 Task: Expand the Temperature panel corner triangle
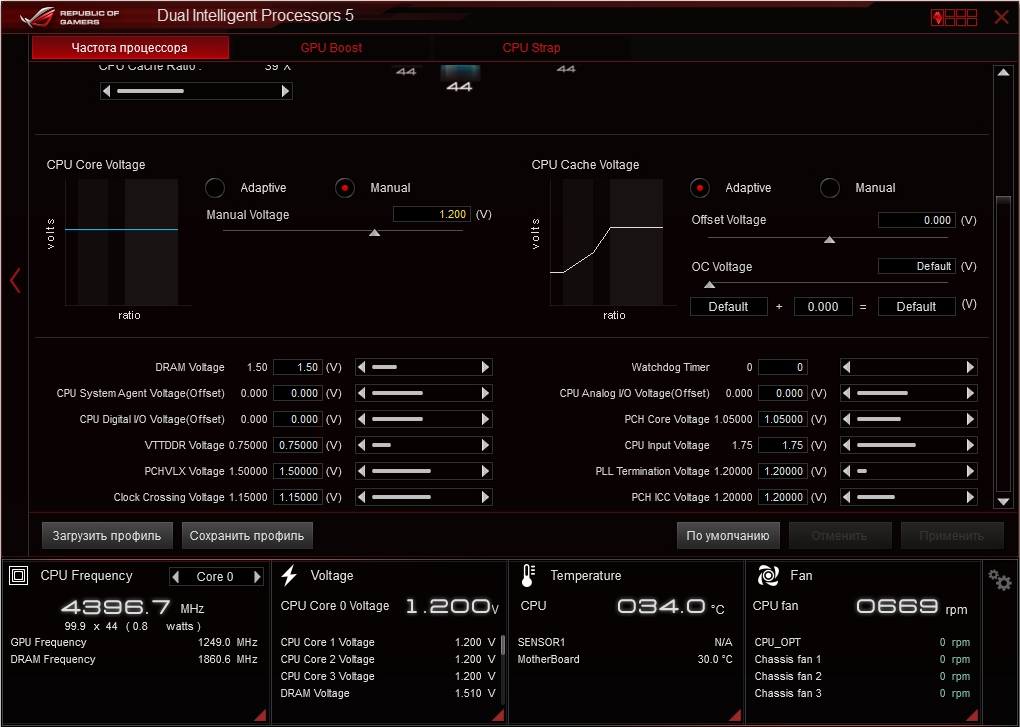(x=735, y=715)
